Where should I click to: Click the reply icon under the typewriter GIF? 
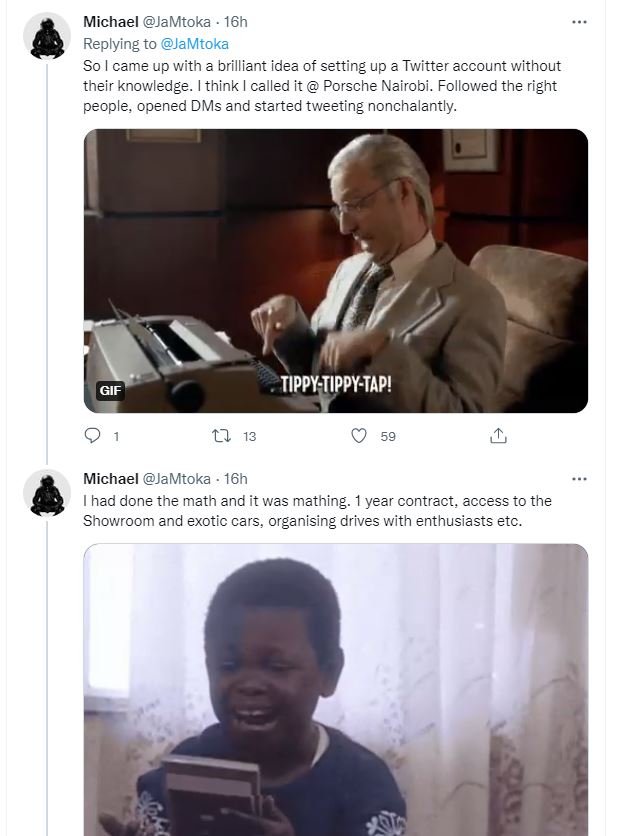pyautogui.click(x=93, y=436)
